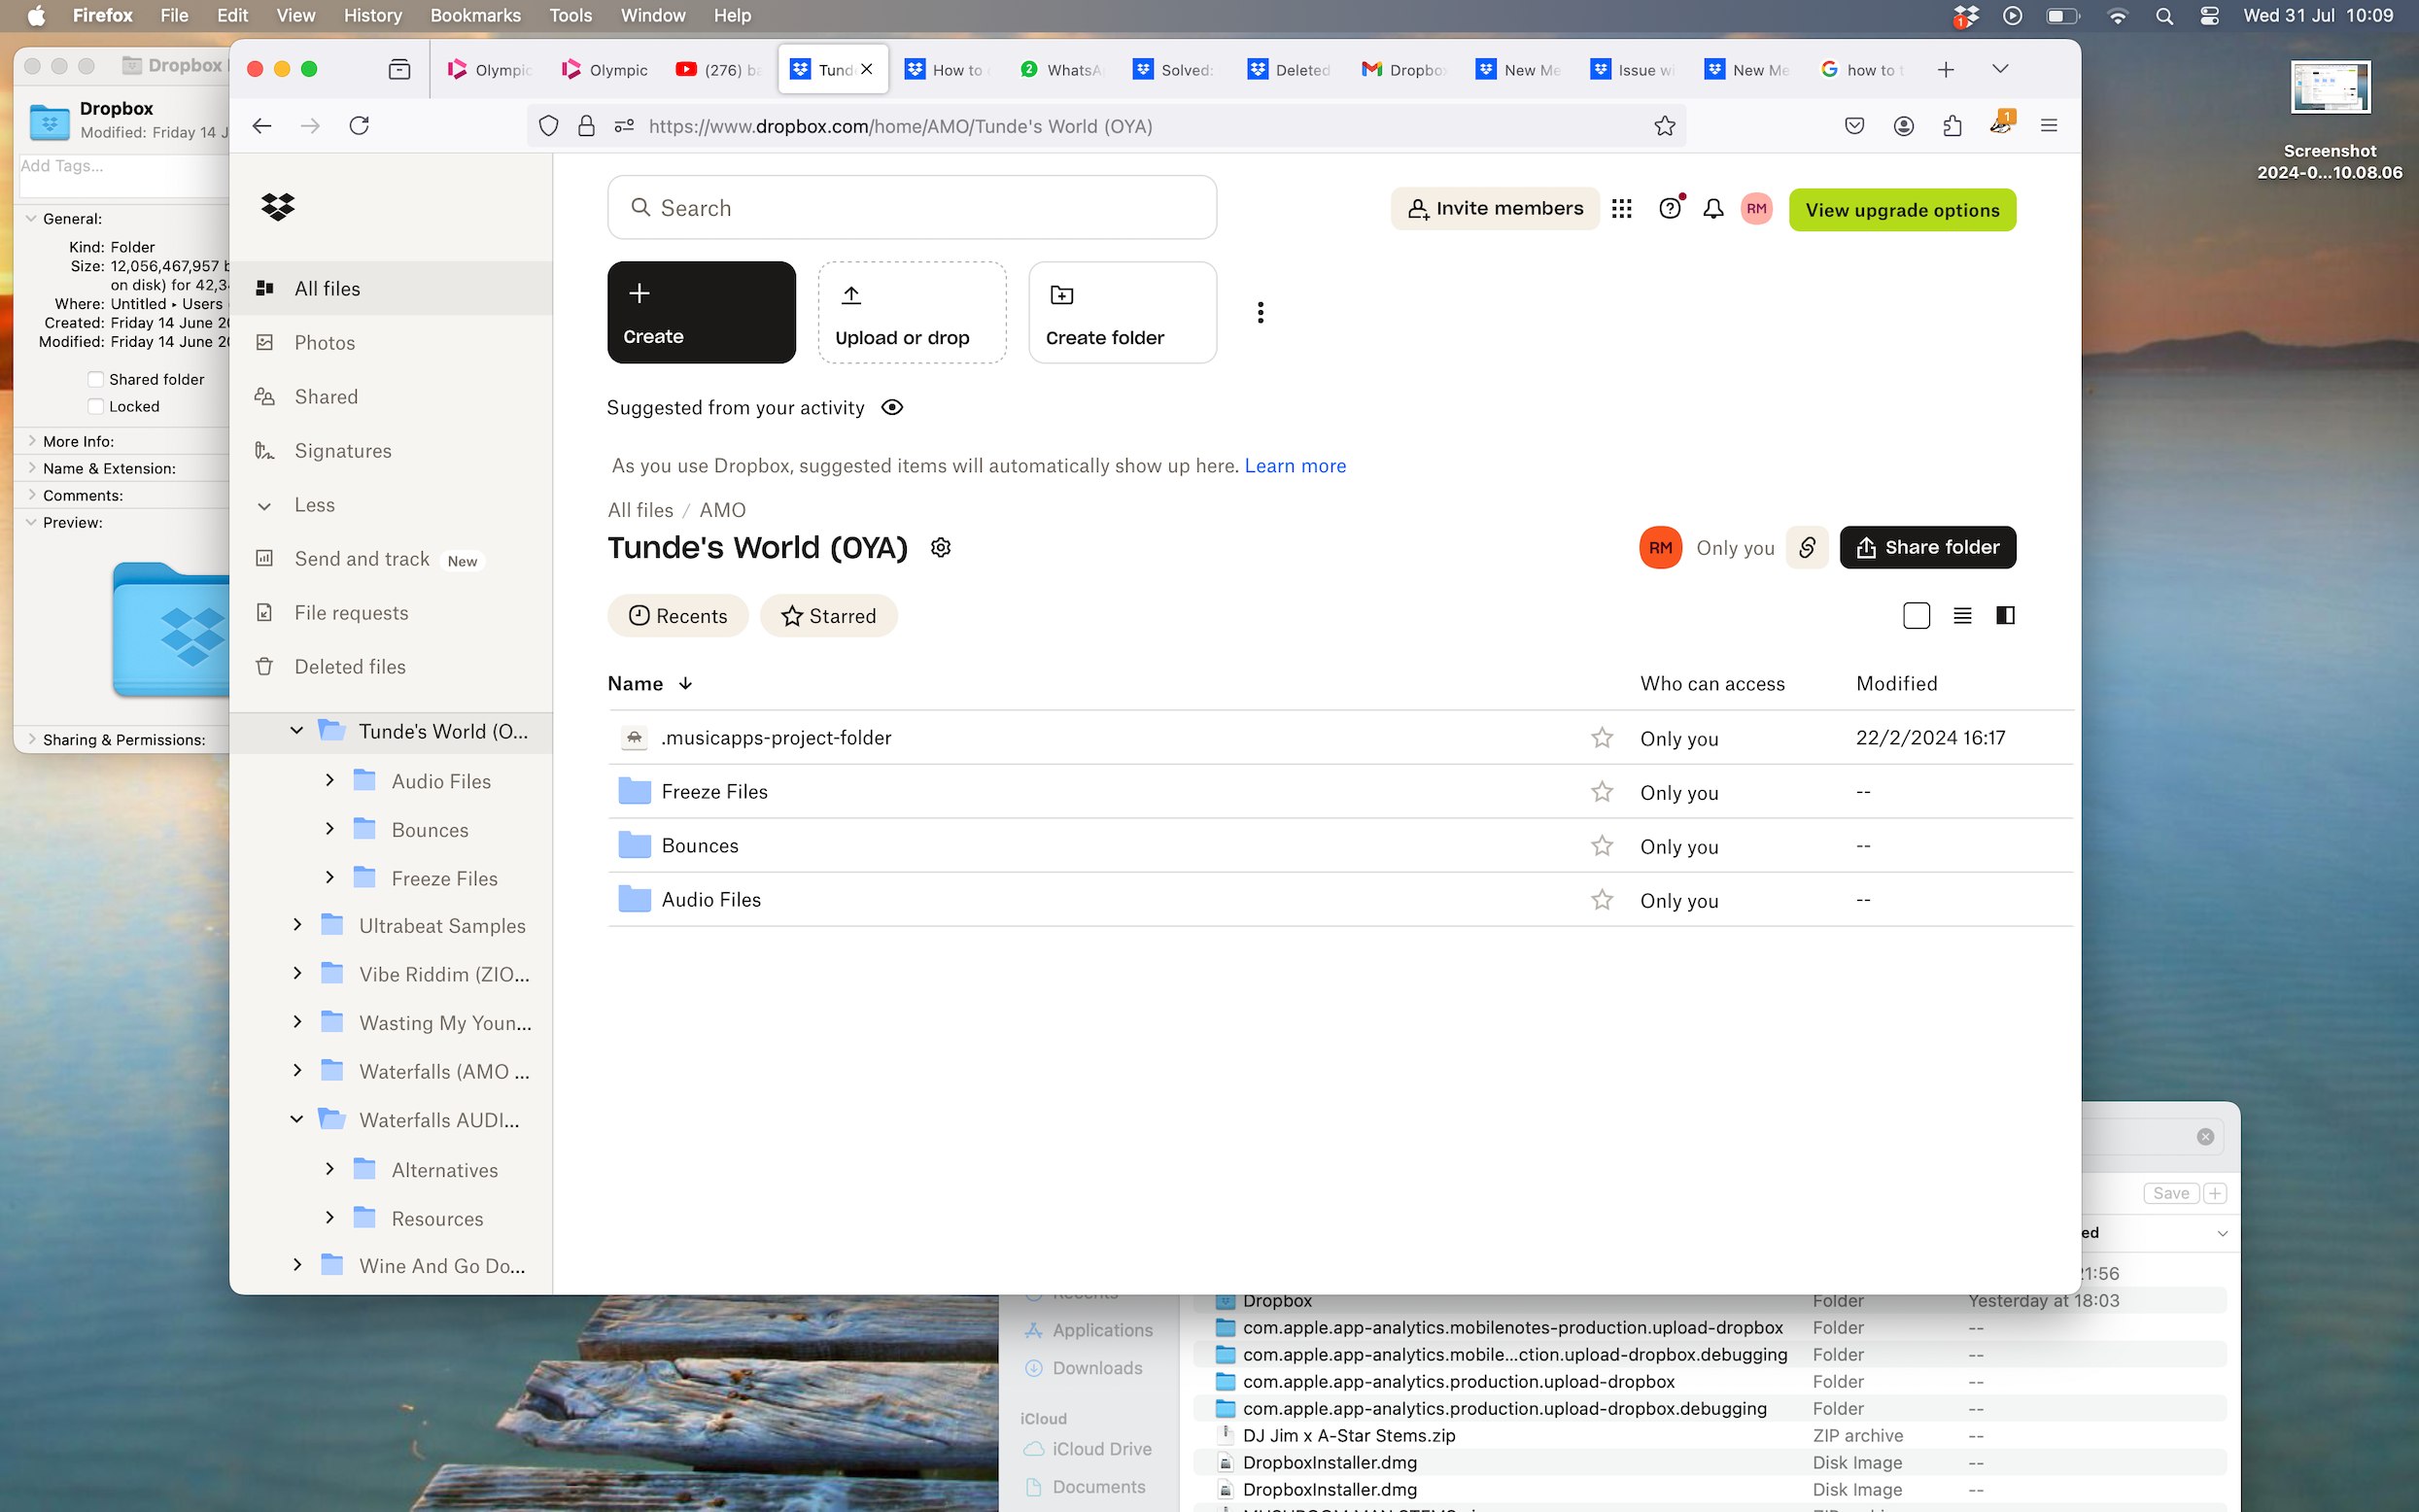Open the Bookmarks menu
2419x1512 pixels.
pyautogui.click(x=475, y=16)
